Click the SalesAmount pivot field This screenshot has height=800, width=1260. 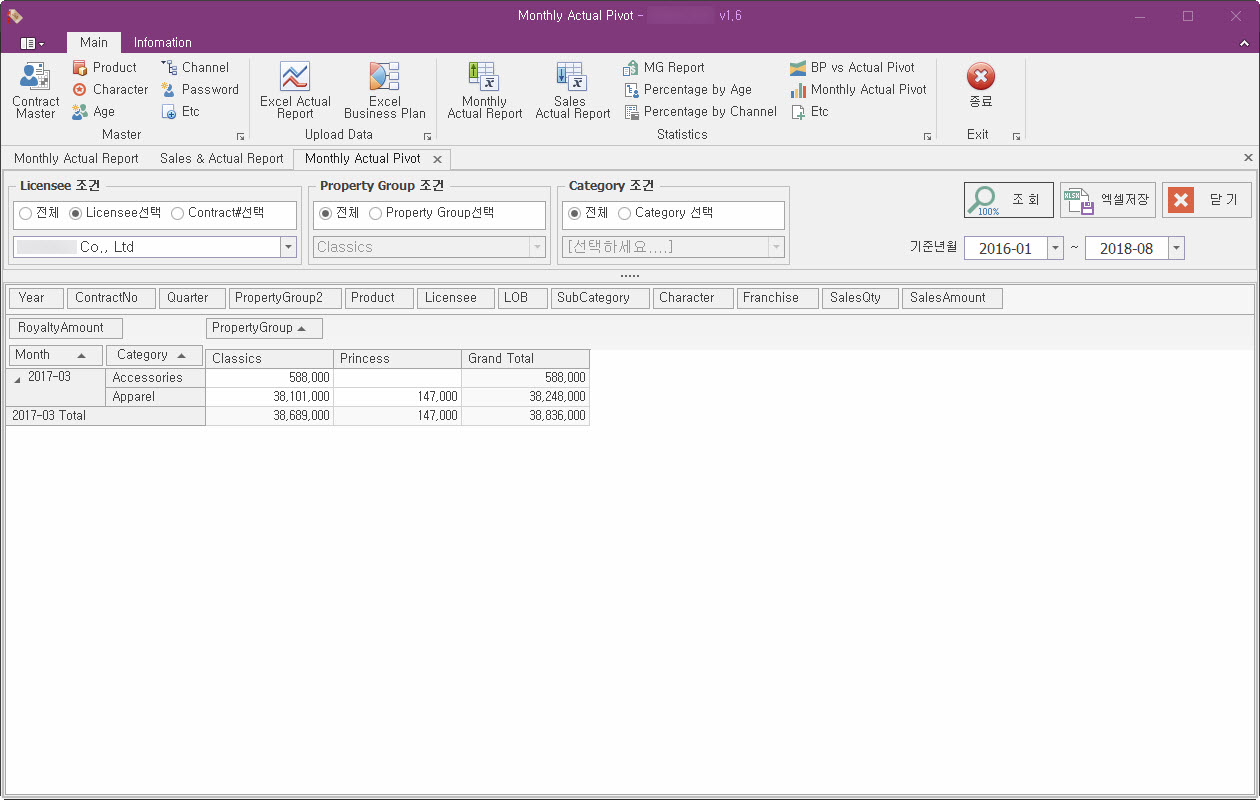pos(952,298)
